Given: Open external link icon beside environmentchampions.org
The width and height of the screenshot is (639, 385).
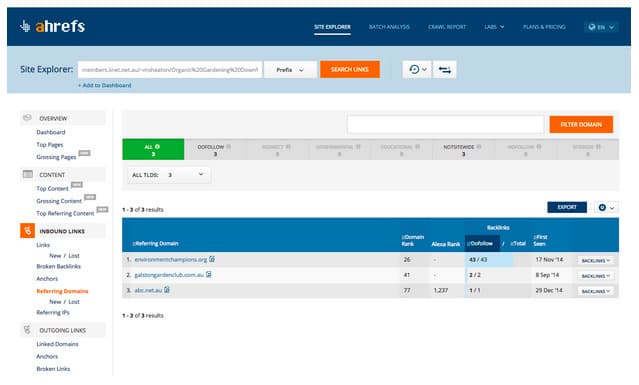Looking at the screenshot, I should coord(212,259).
